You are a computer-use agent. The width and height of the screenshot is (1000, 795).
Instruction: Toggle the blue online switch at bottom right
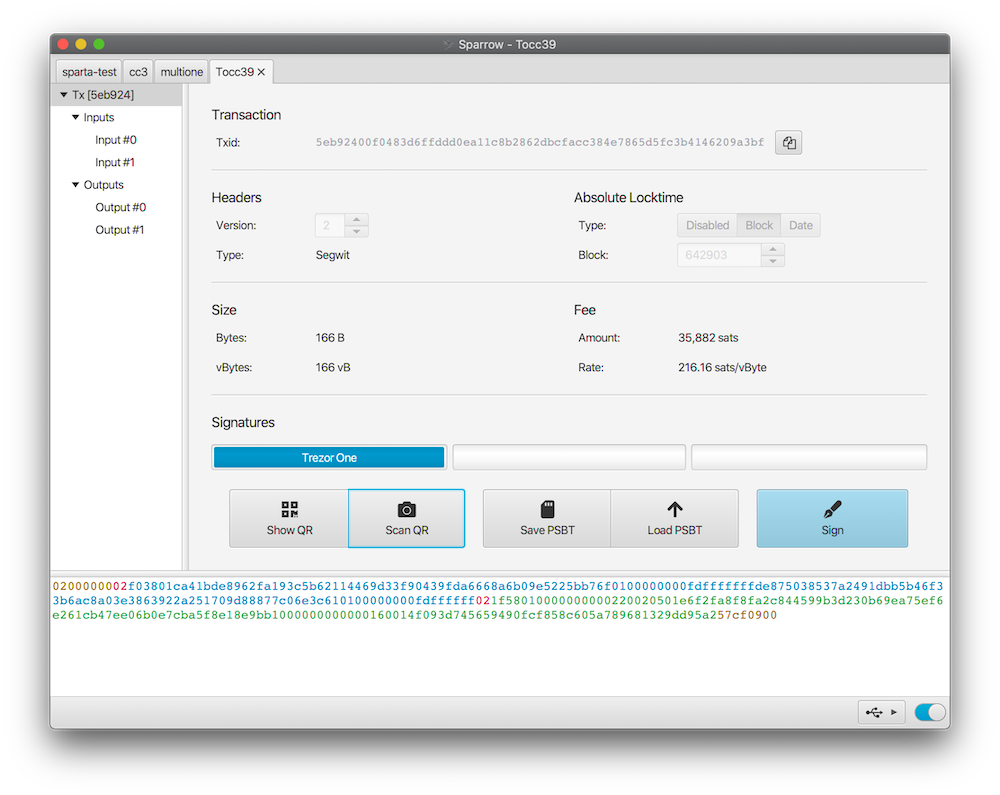coord(929,712)
